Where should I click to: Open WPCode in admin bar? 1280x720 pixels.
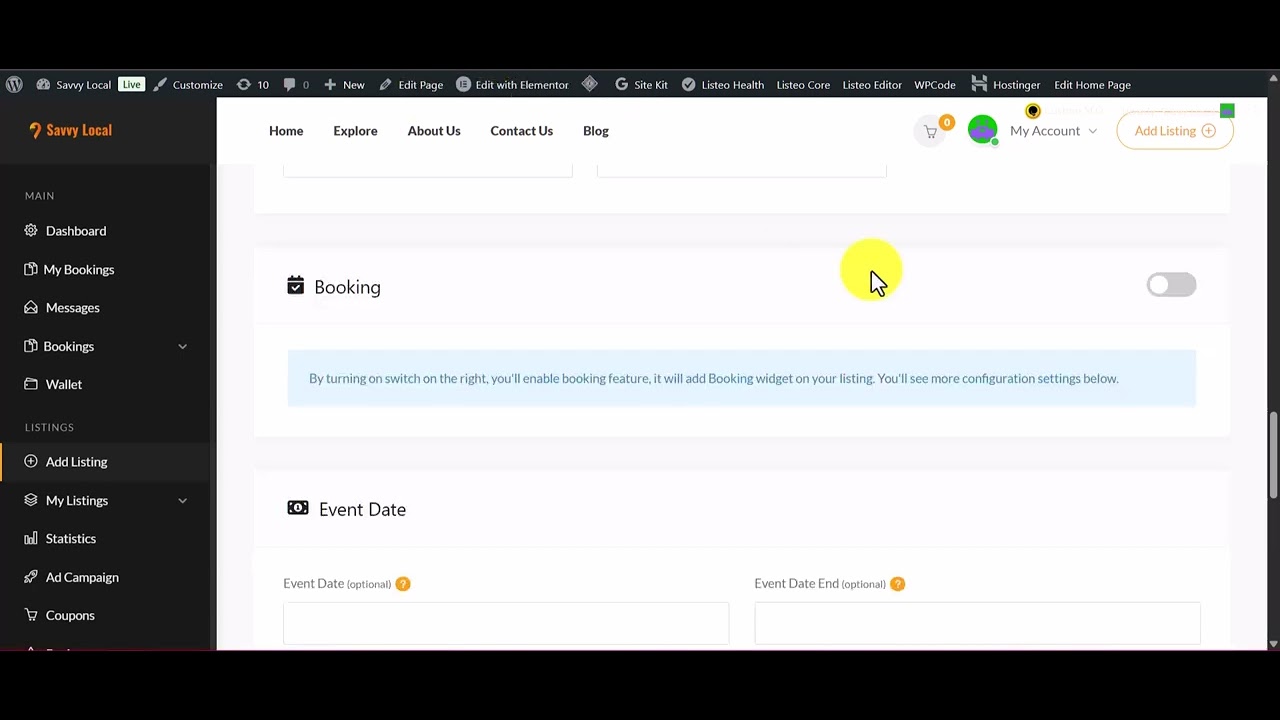click(x=935, y=85)
